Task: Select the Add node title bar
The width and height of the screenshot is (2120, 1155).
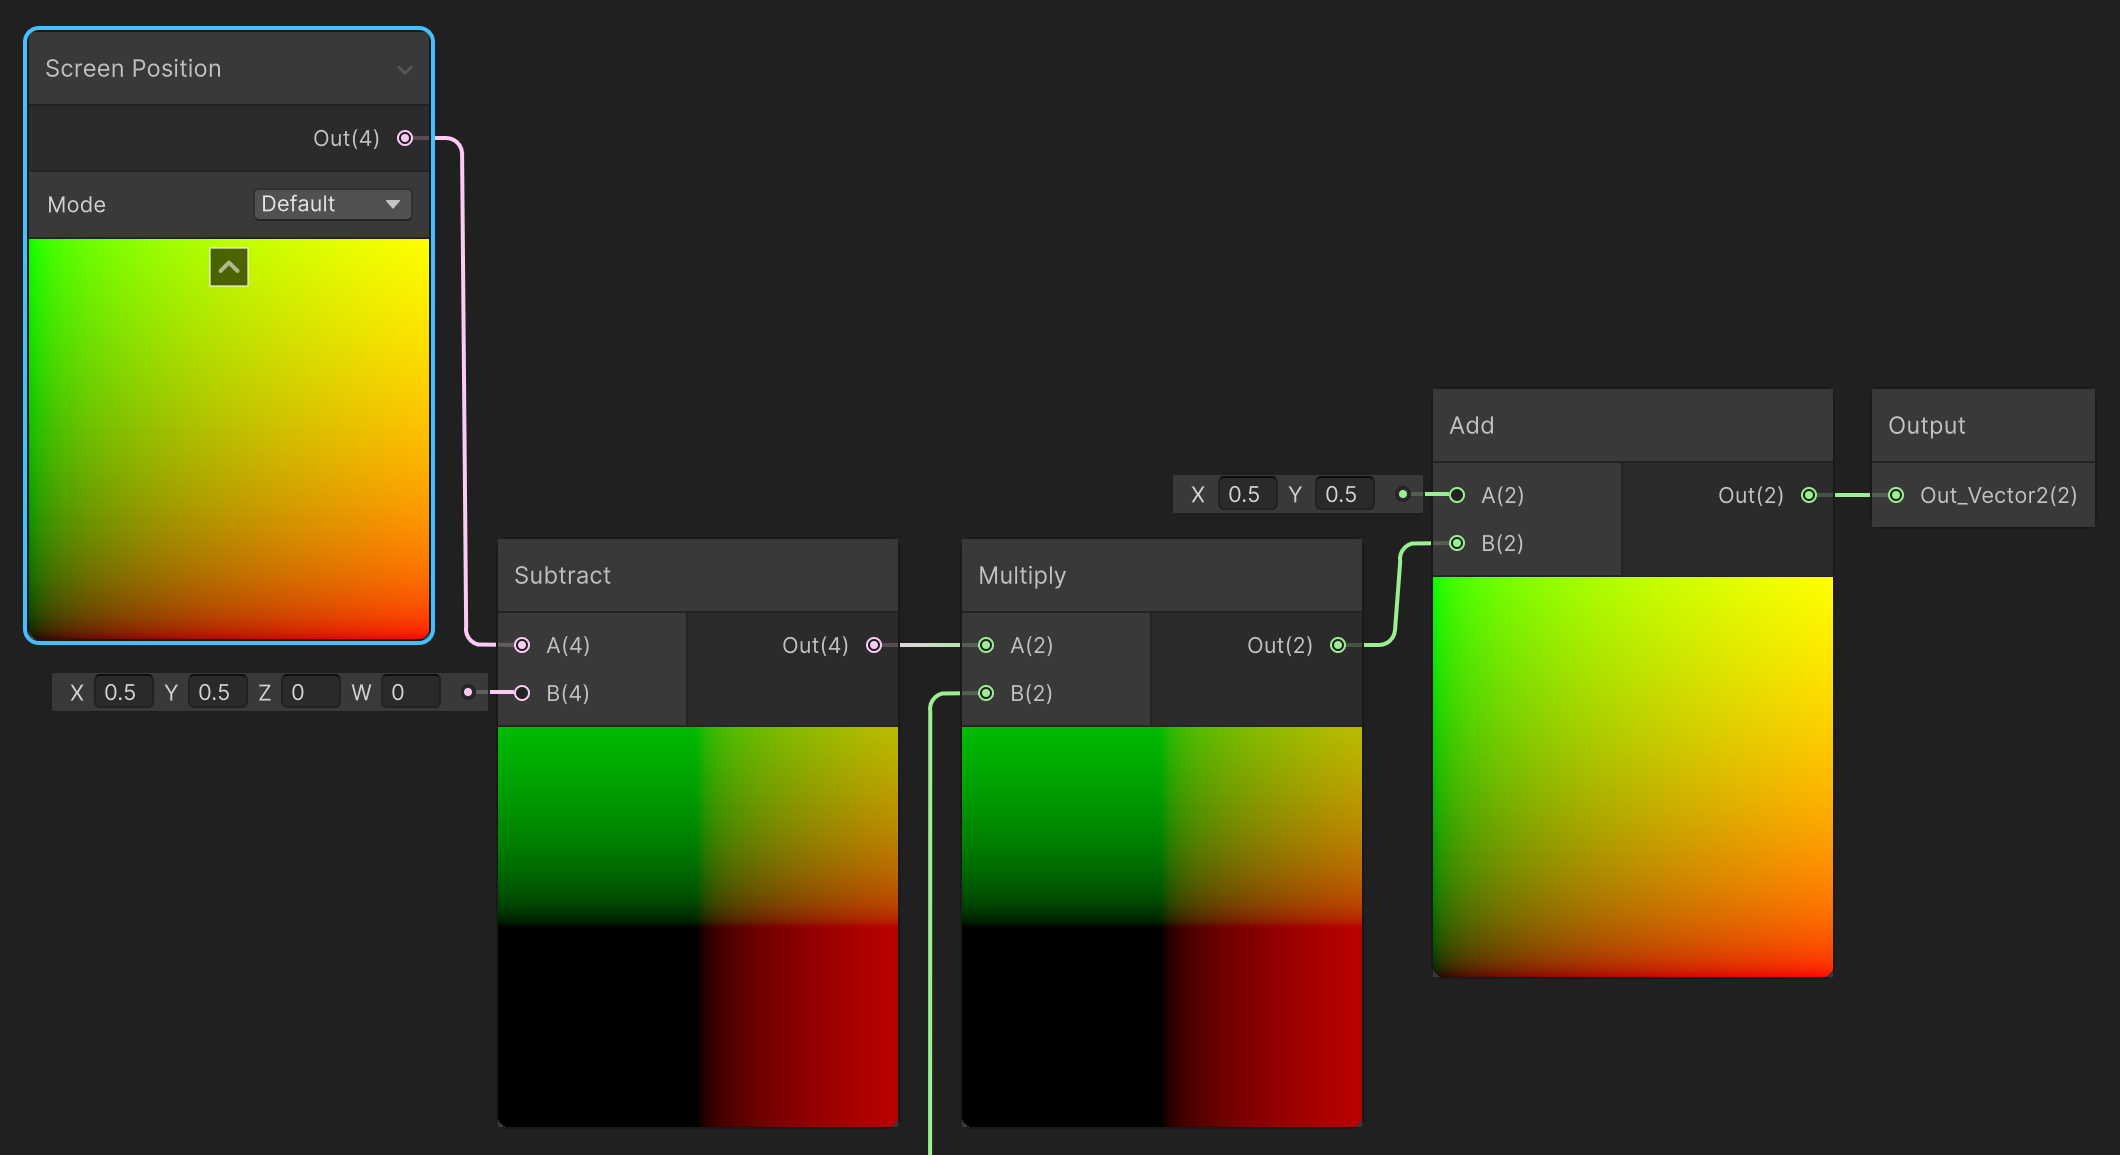Action: pos(1630,425)
